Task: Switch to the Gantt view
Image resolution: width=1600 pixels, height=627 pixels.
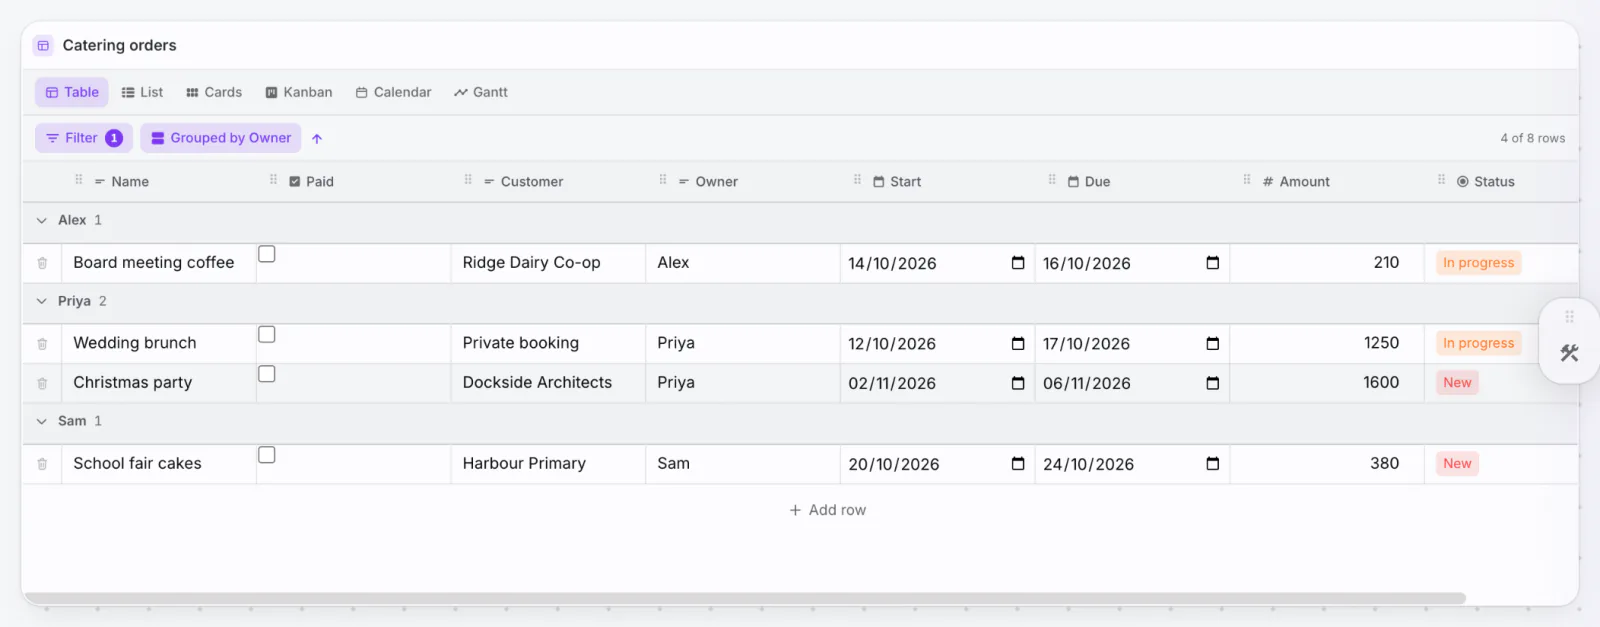Action: (481, 92)
